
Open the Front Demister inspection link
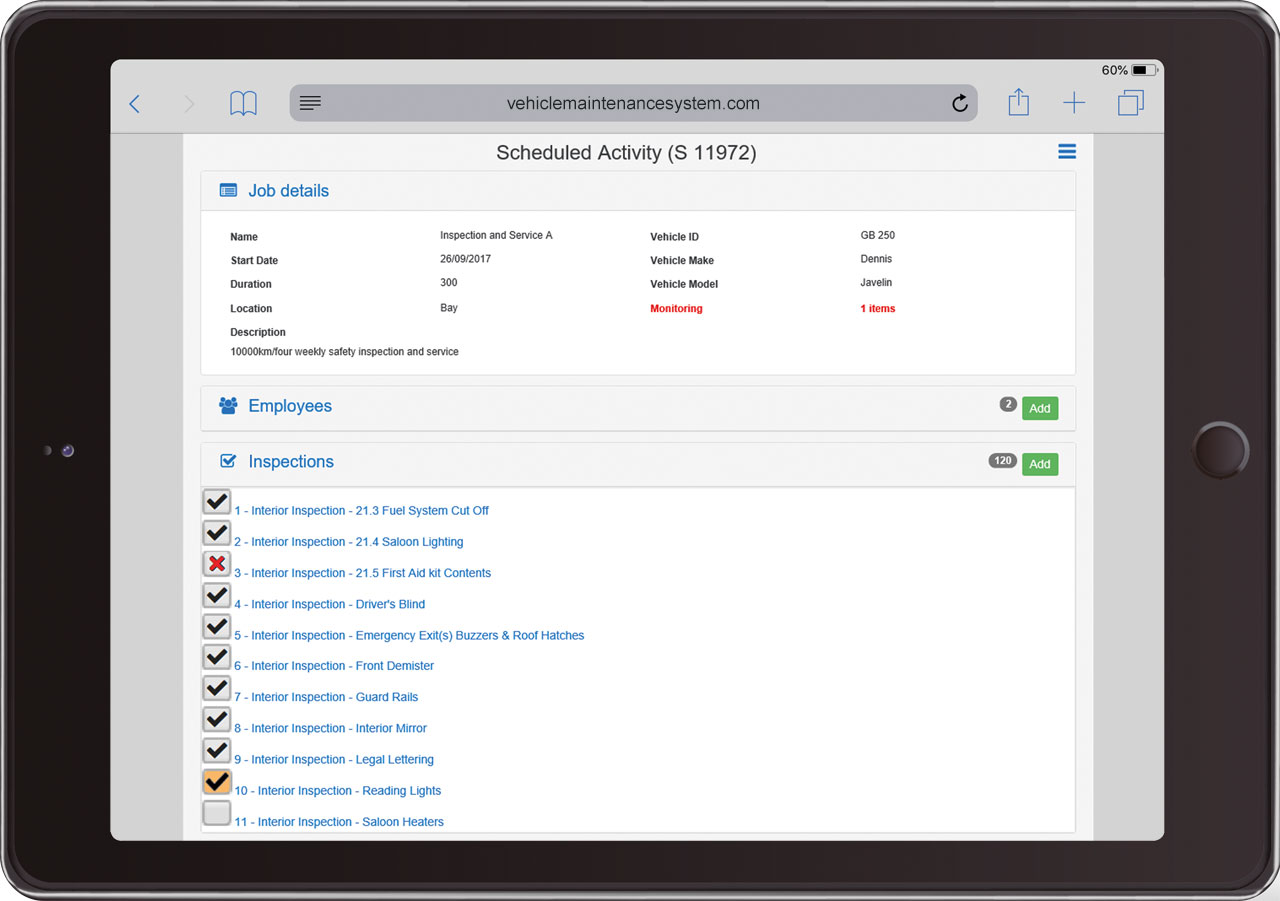pyautogui.click(x=334, y=666)
